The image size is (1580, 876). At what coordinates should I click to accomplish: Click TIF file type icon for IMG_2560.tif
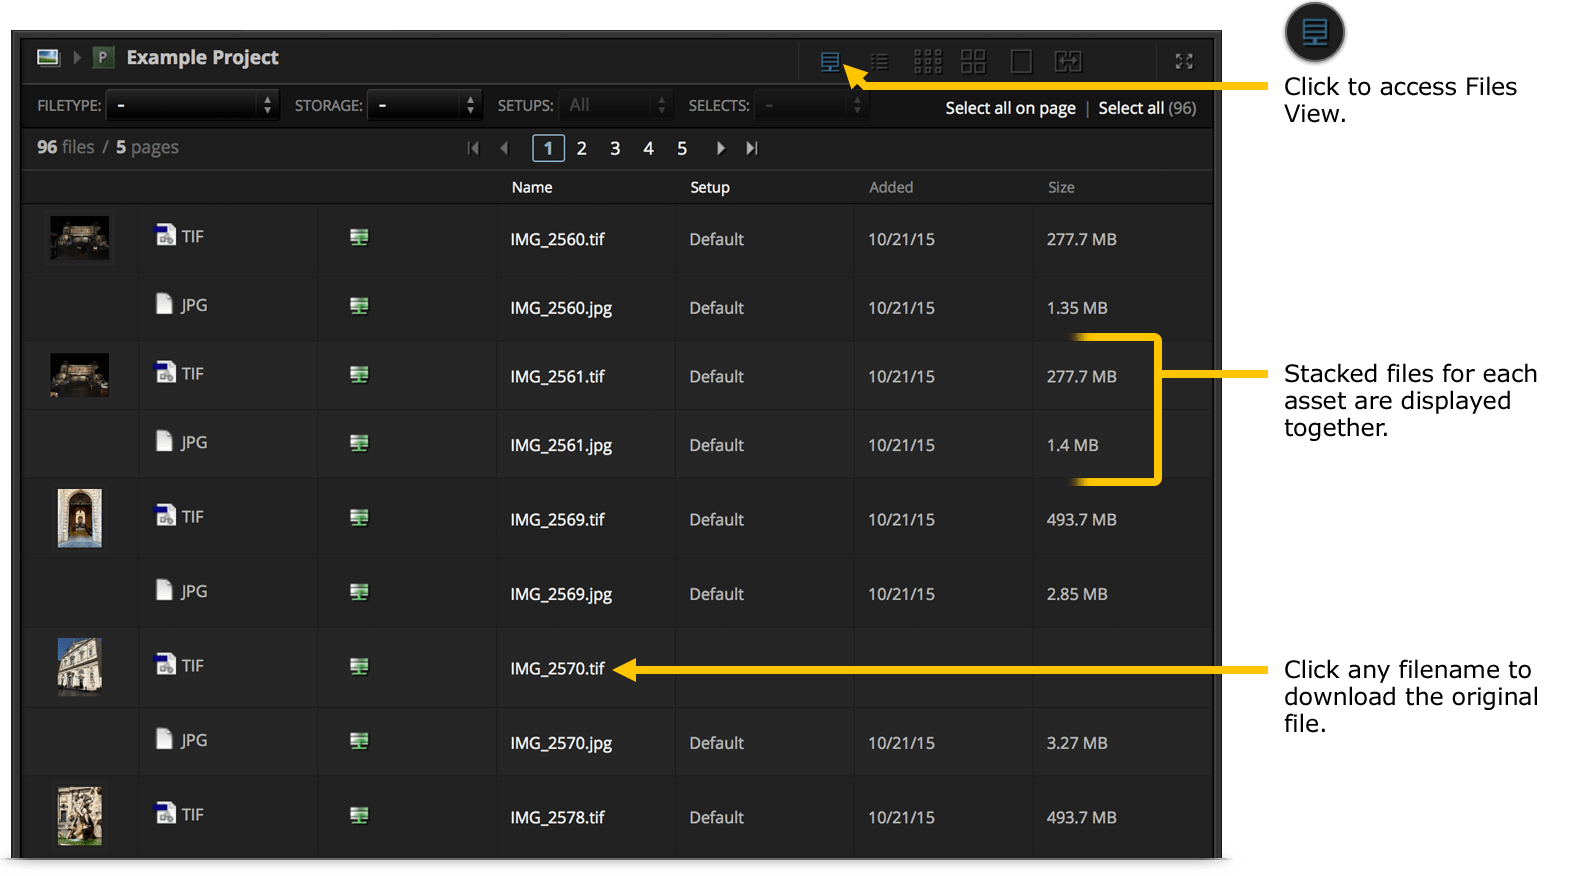point(165,235)
